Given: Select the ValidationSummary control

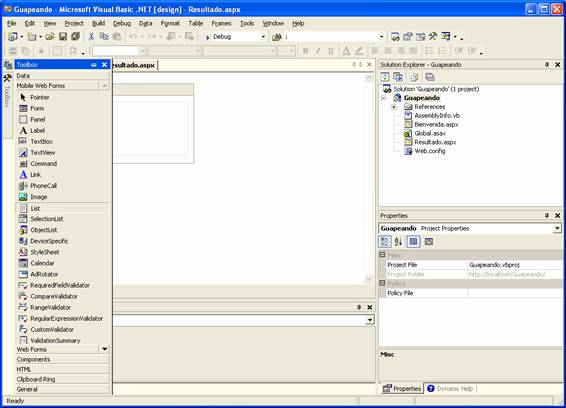Looking at the screenshot, I should (62, 340).
